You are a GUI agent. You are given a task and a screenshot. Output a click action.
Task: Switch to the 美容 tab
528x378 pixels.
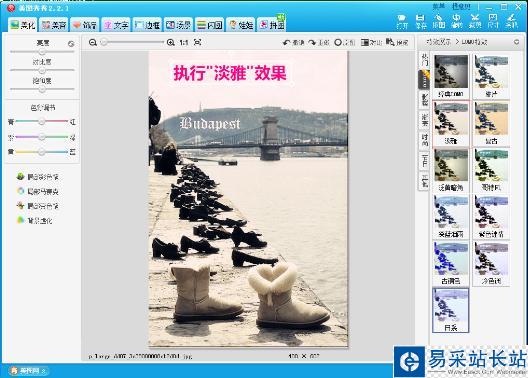pyautogui.click(x=54, y=25)
